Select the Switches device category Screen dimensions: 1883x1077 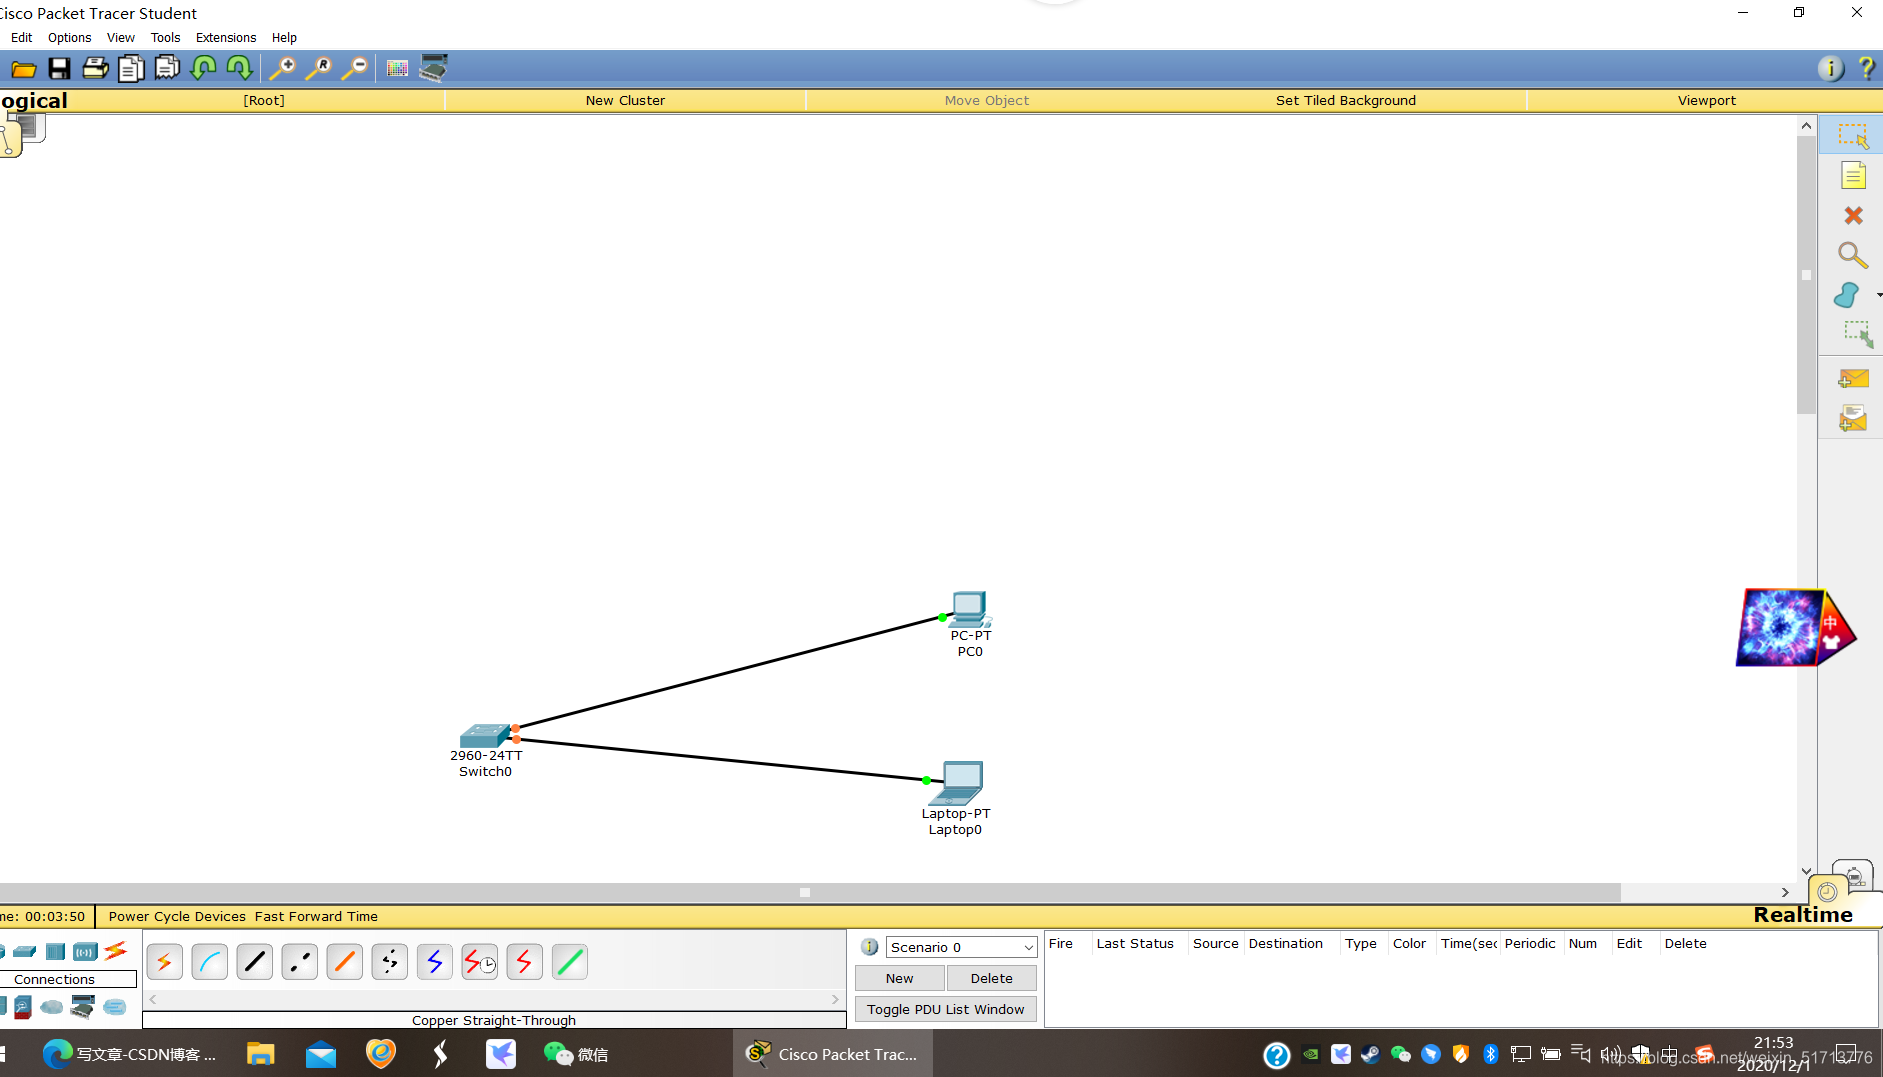25,951
